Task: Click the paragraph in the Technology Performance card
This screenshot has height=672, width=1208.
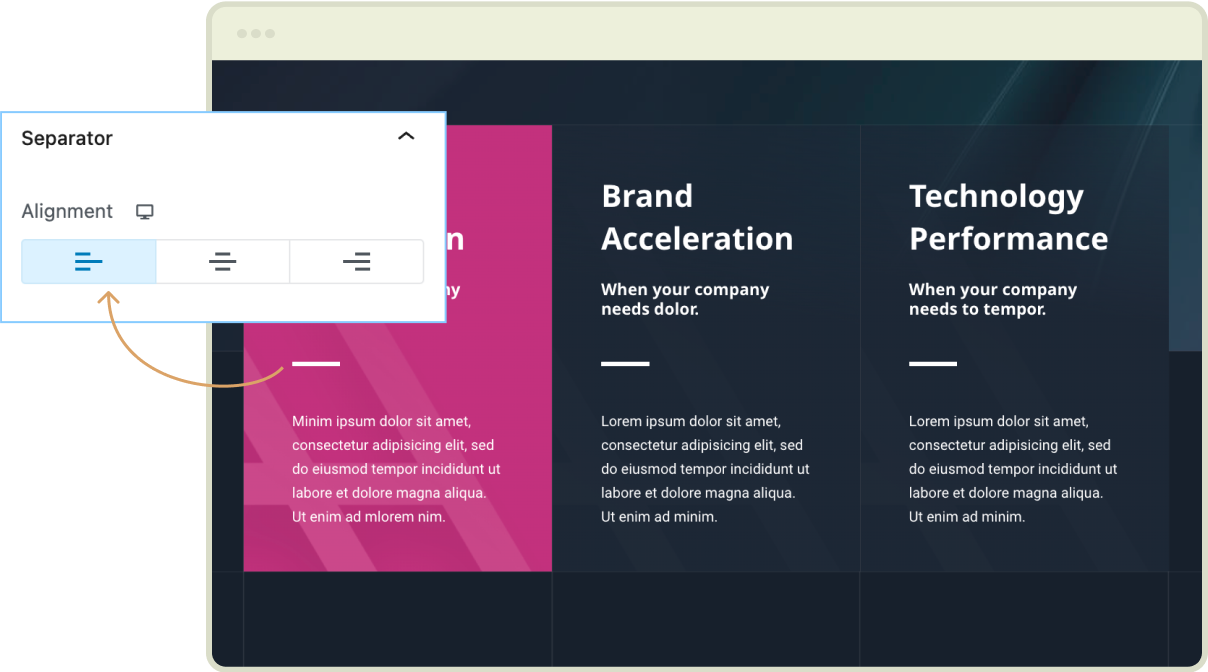Action: tap(1012, 469)
